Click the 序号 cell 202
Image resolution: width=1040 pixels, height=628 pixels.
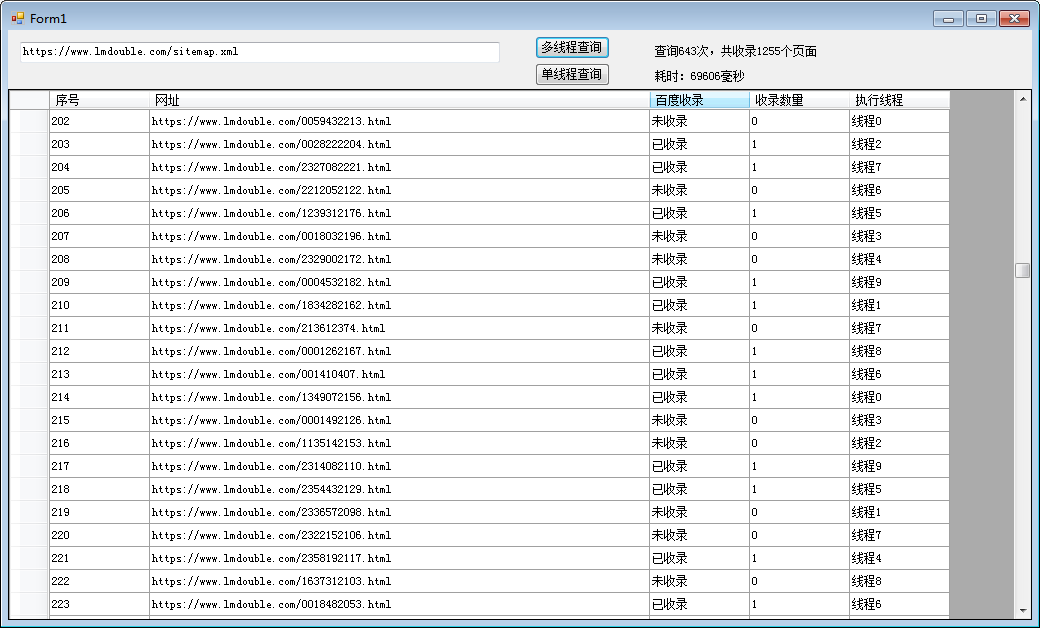(99, 121)
